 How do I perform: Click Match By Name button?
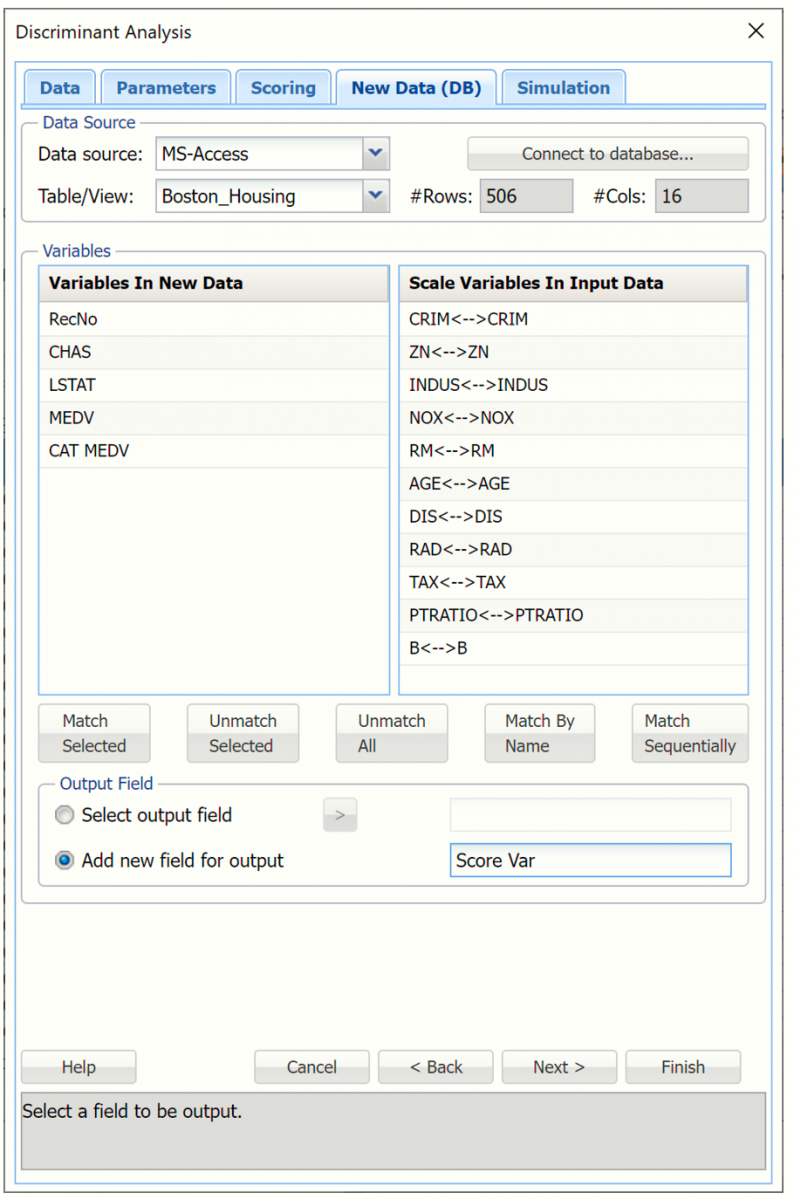pyautogui.click(x=540, y=733)
